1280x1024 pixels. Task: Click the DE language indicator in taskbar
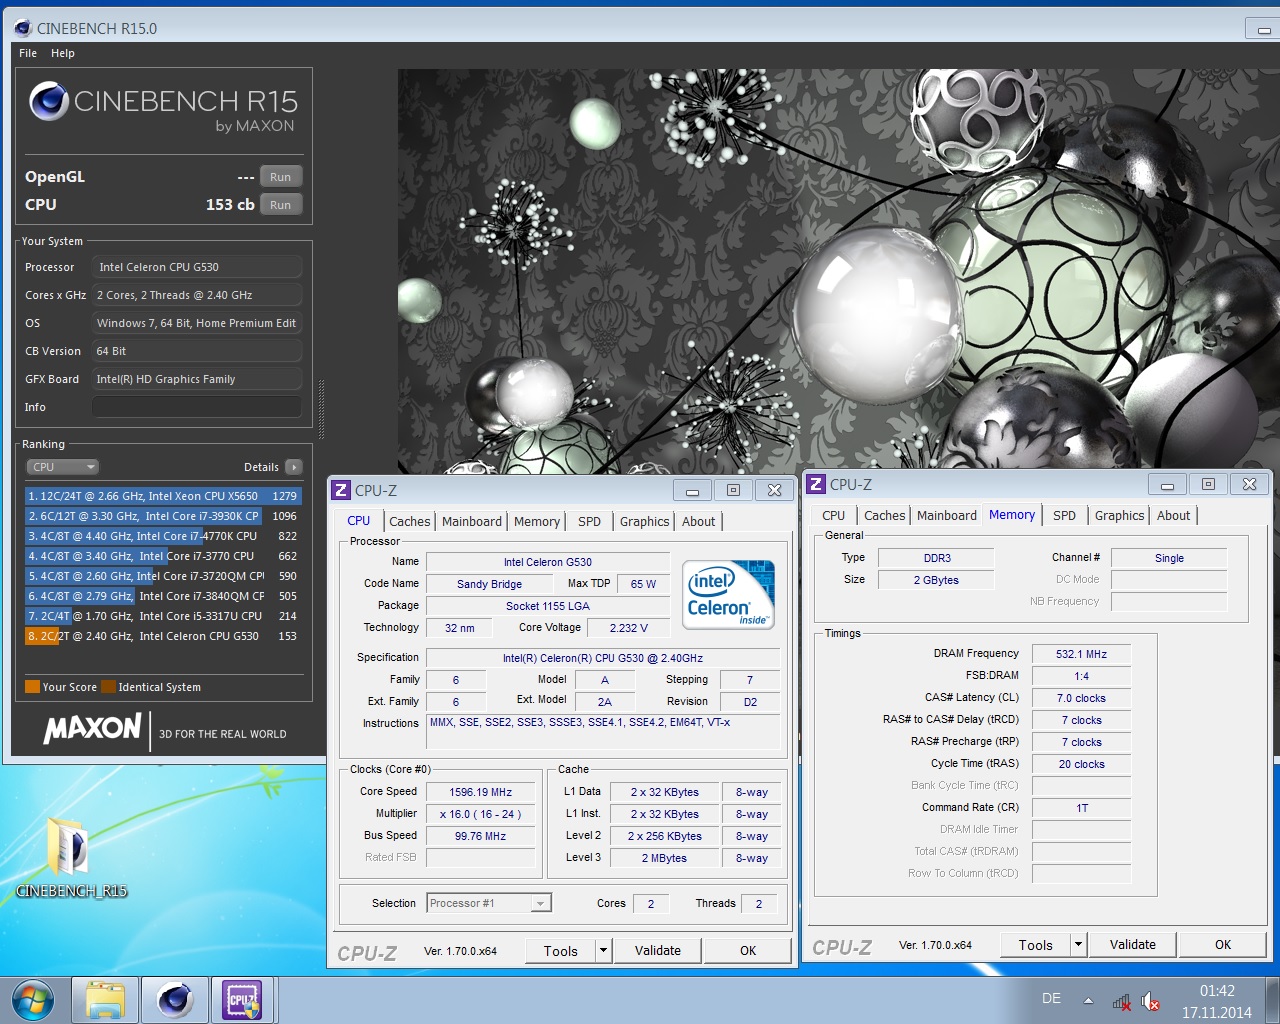coord(1051,998)
